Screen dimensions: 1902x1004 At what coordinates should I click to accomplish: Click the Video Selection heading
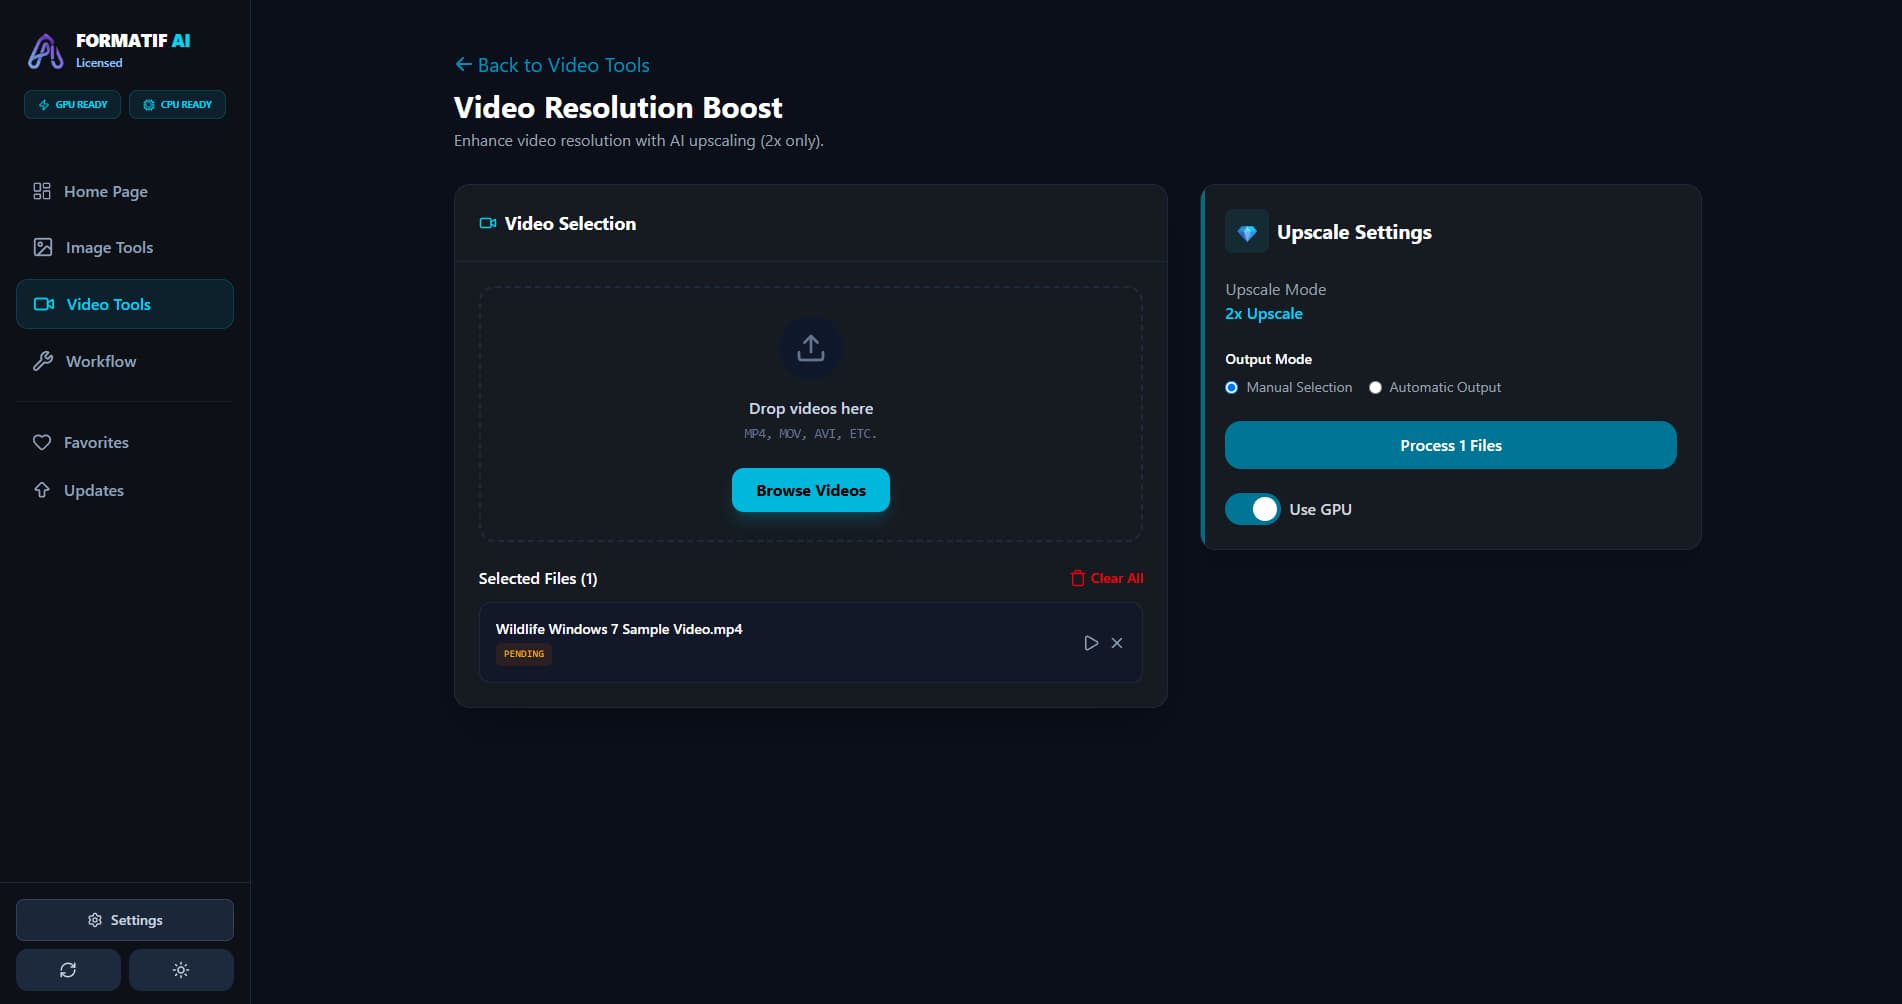570,224
